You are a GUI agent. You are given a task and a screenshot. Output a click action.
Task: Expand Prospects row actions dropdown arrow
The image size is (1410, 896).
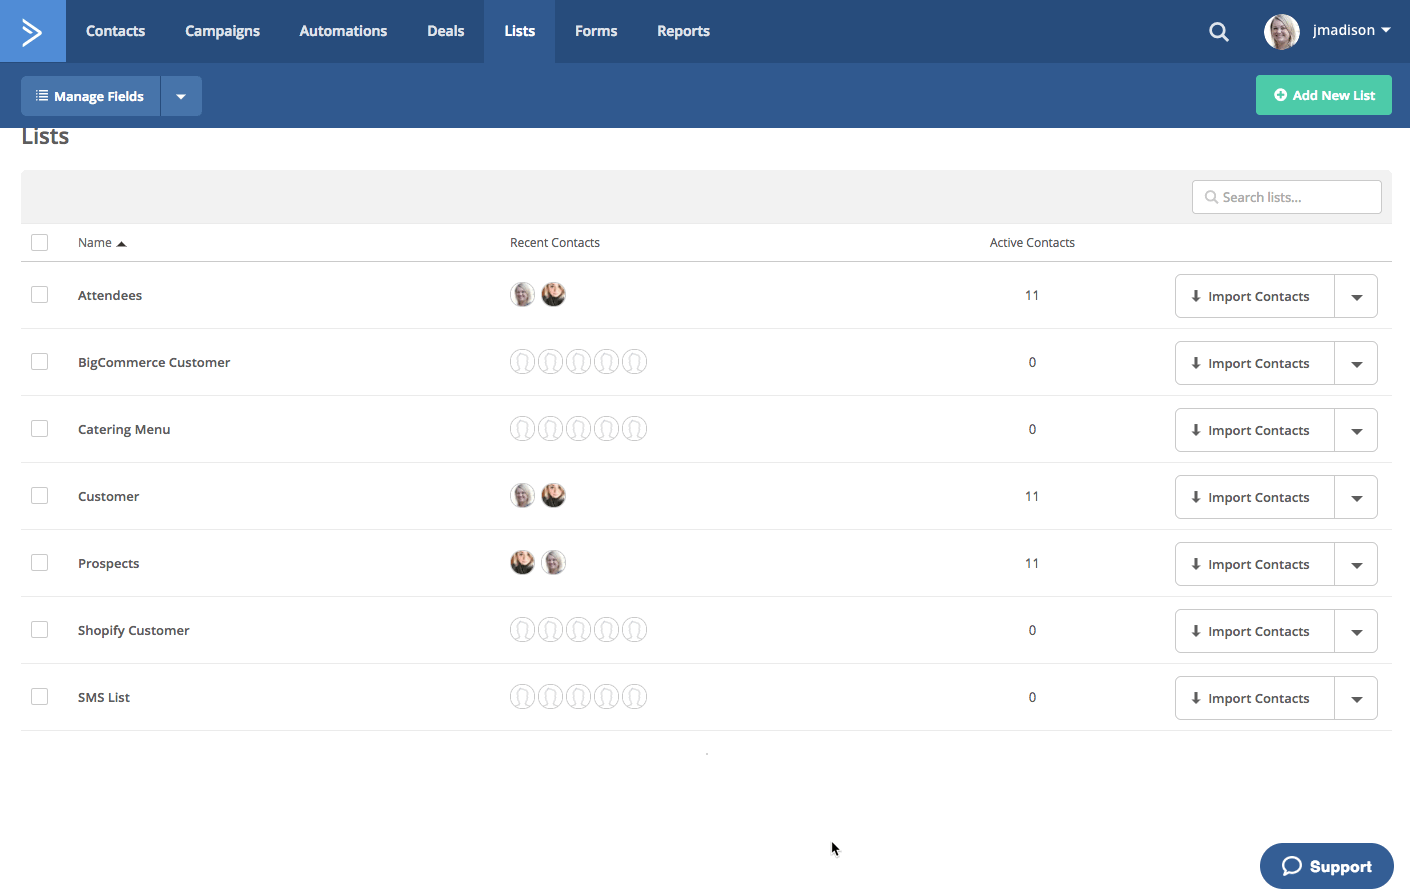[1356, 565]
